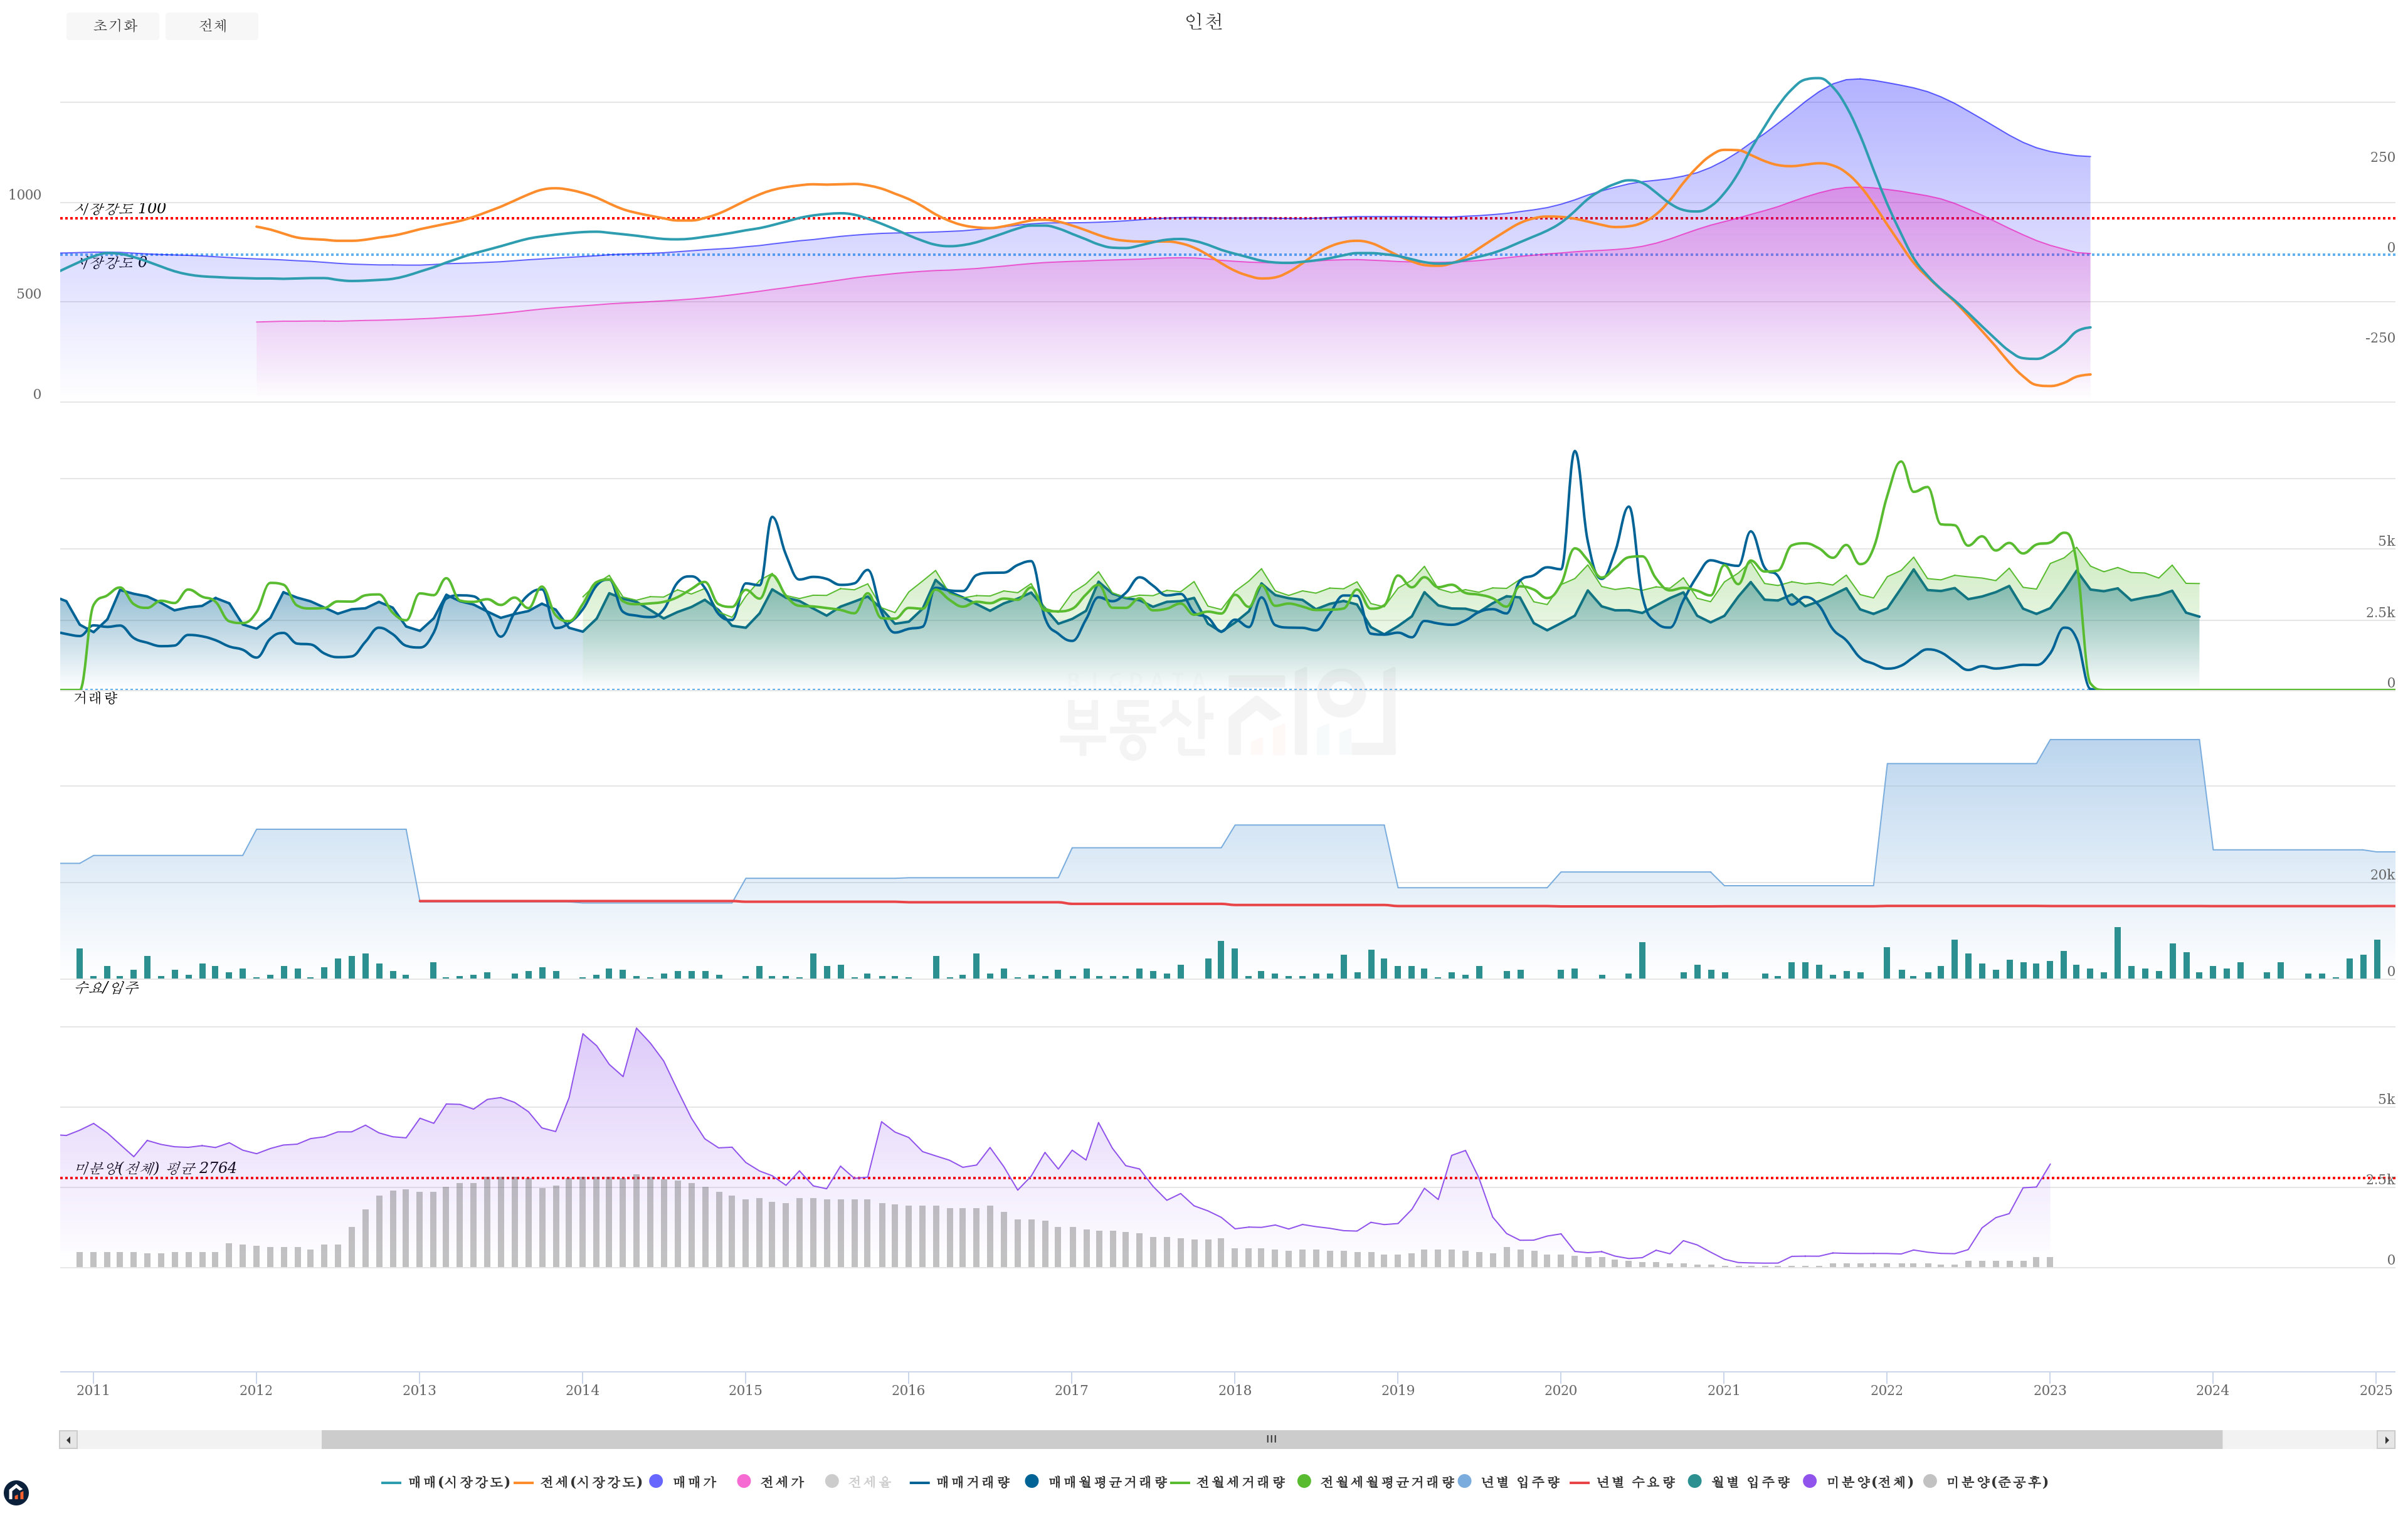Click the 전월세월평균거래량 green dot legend

click(x=1304, y=1481)
